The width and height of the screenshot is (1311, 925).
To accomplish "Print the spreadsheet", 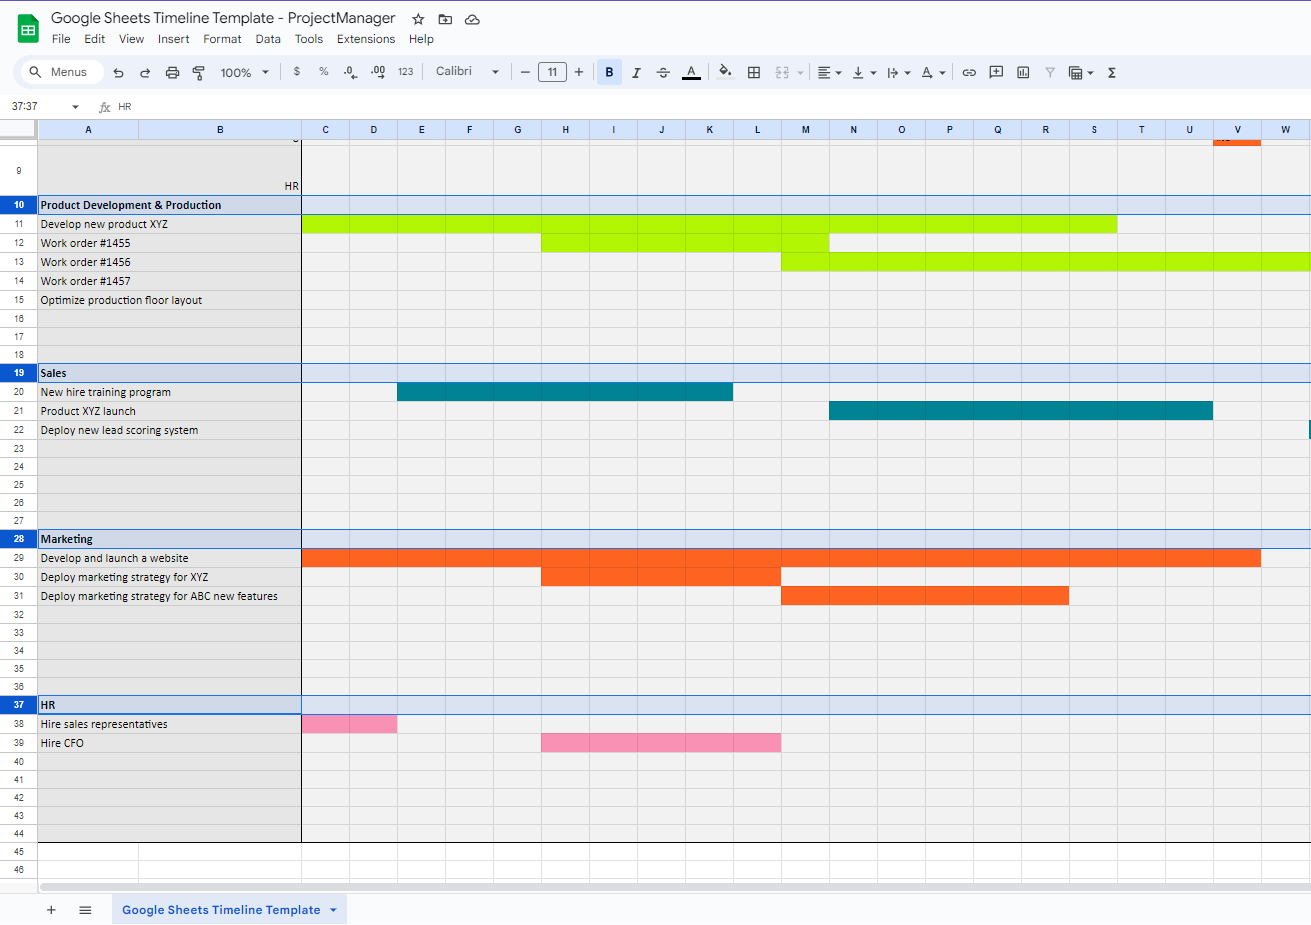I will point(172,72).
